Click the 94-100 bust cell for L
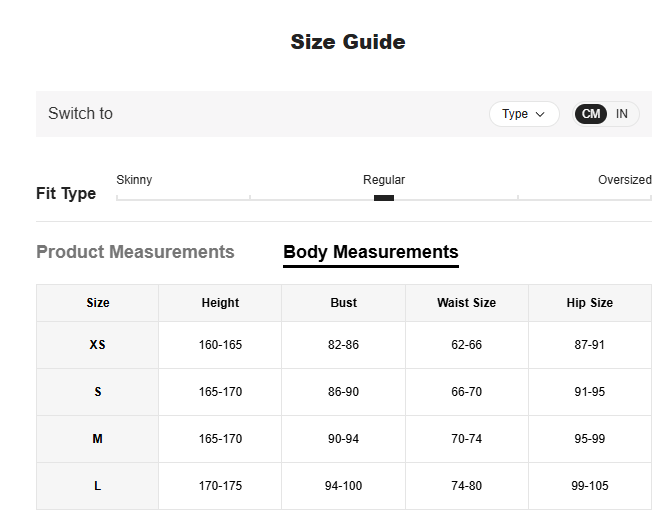666x522 pixels. [343, 486]
